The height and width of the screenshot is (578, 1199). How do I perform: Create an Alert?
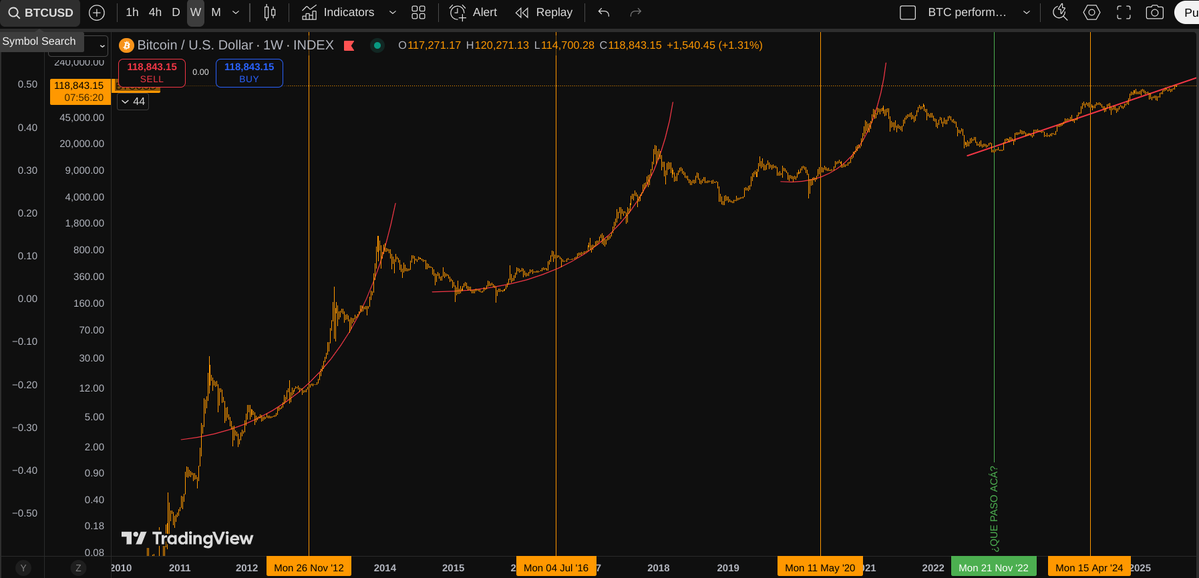[473, 12]
